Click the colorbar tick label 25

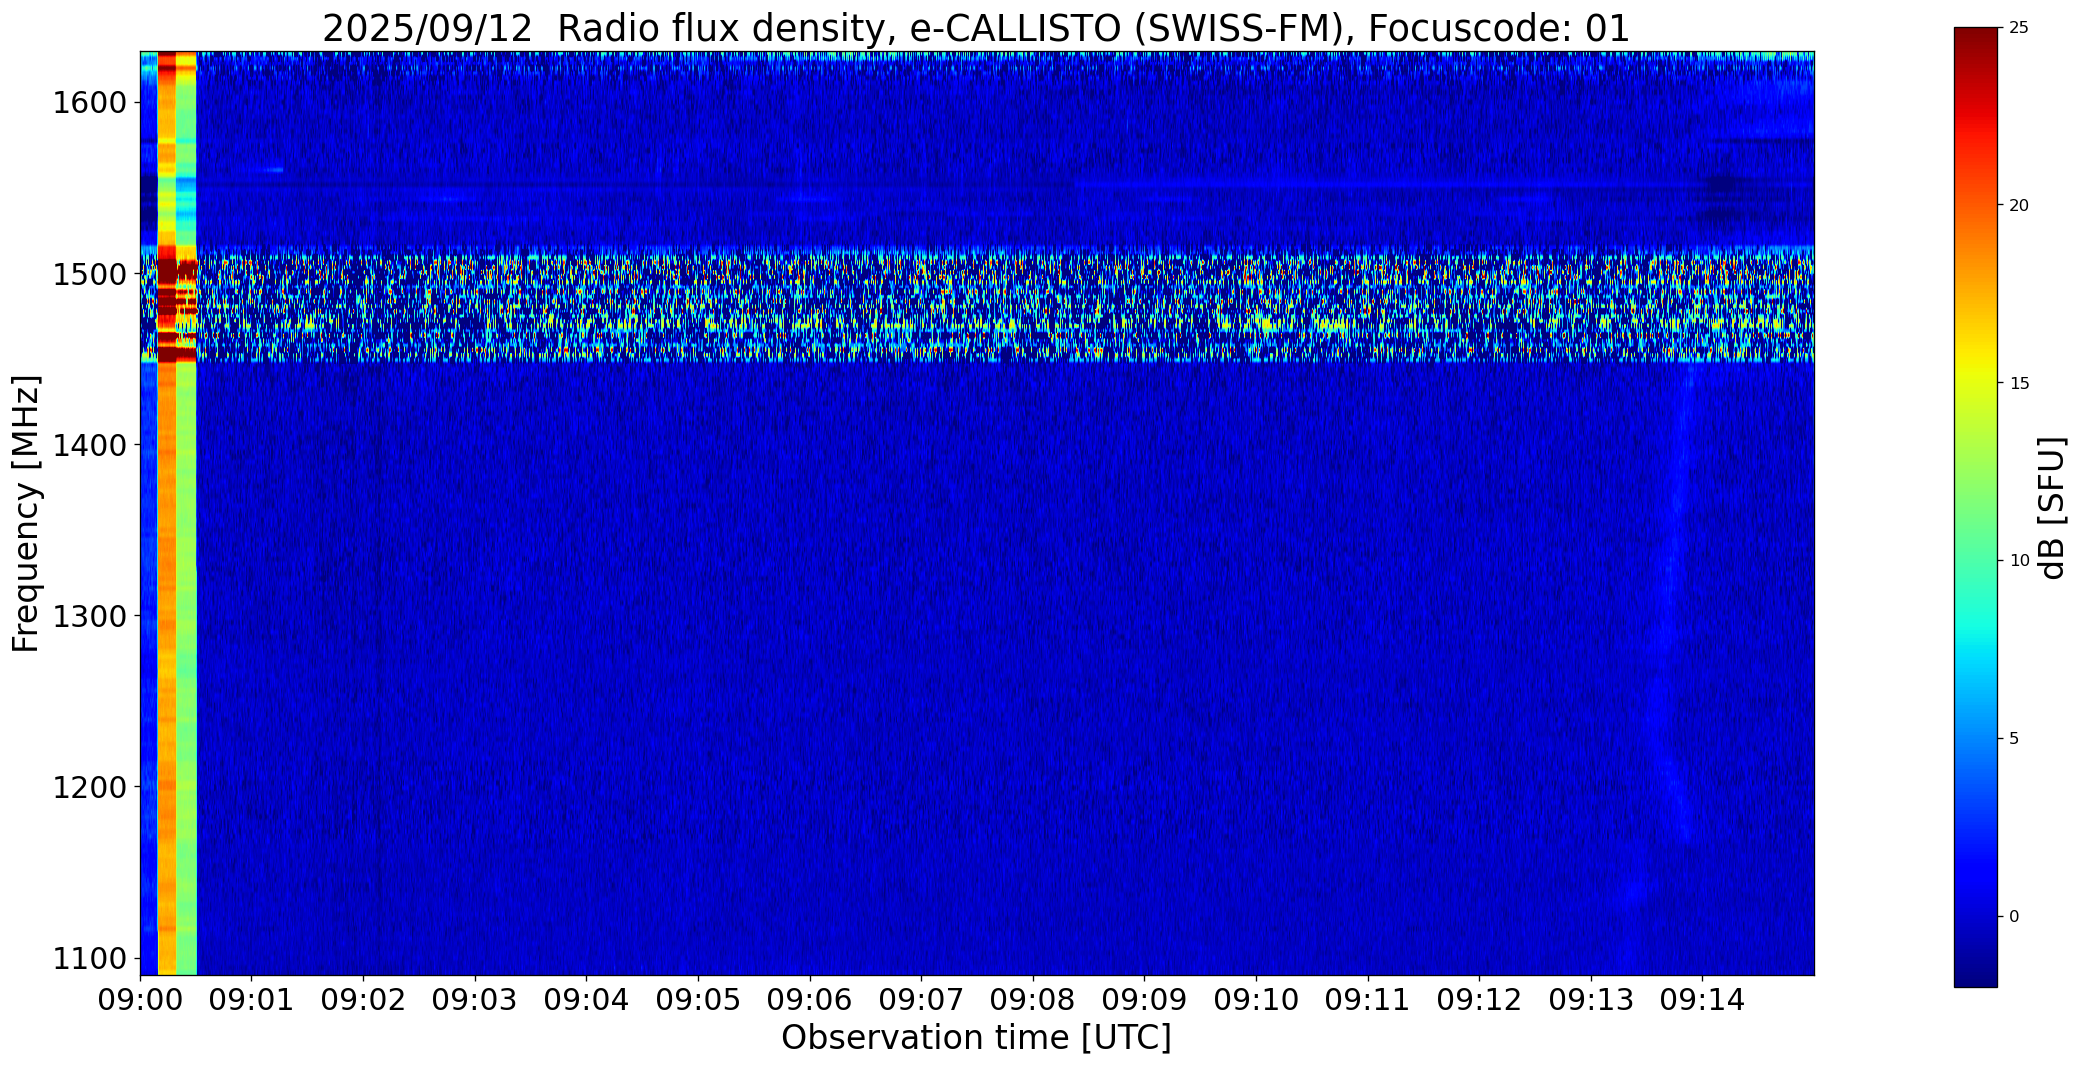2019,28
